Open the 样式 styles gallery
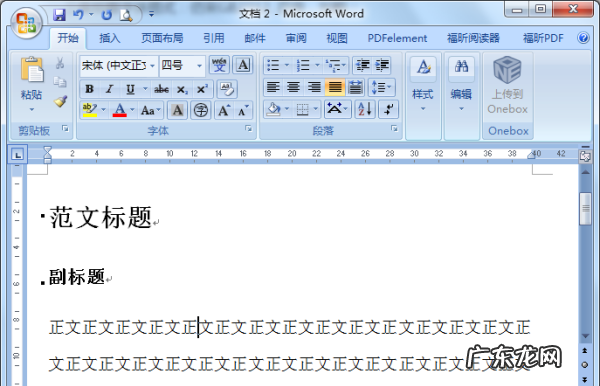Viewport: 600px width, 386px height. click(423, 84)
